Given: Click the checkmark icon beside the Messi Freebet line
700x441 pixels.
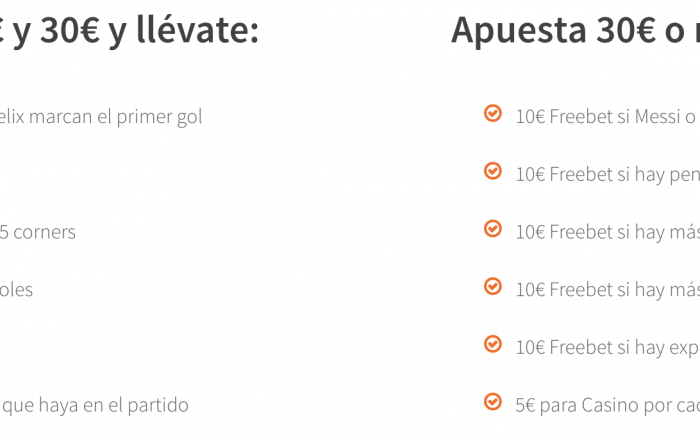Looking at the screenshot, I should (x=493, y=113).
